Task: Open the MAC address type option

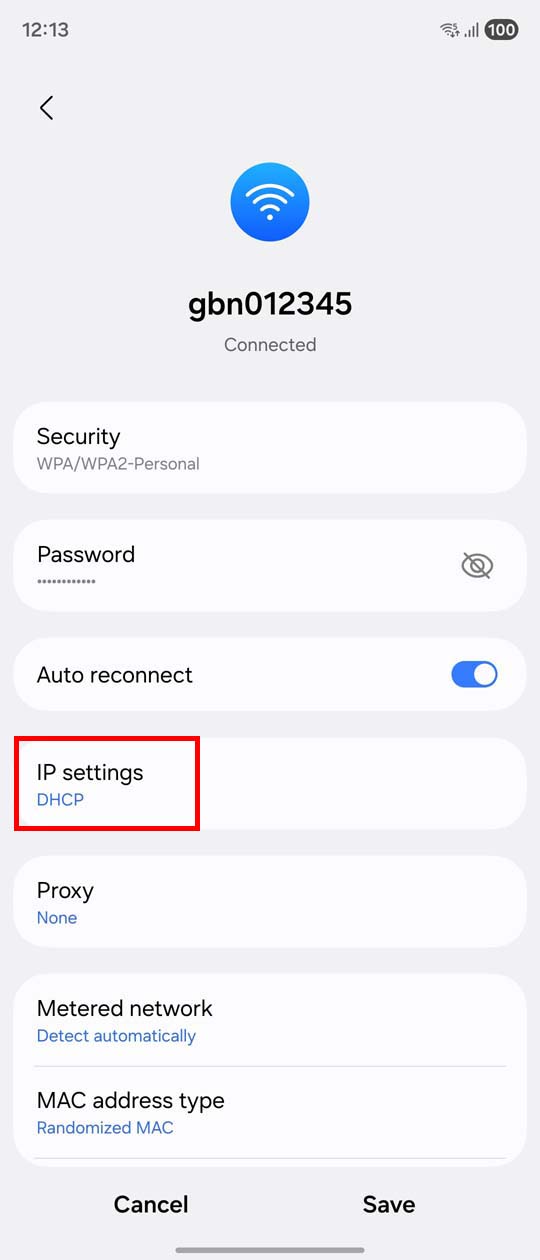Action: (x=270, y=1112)
